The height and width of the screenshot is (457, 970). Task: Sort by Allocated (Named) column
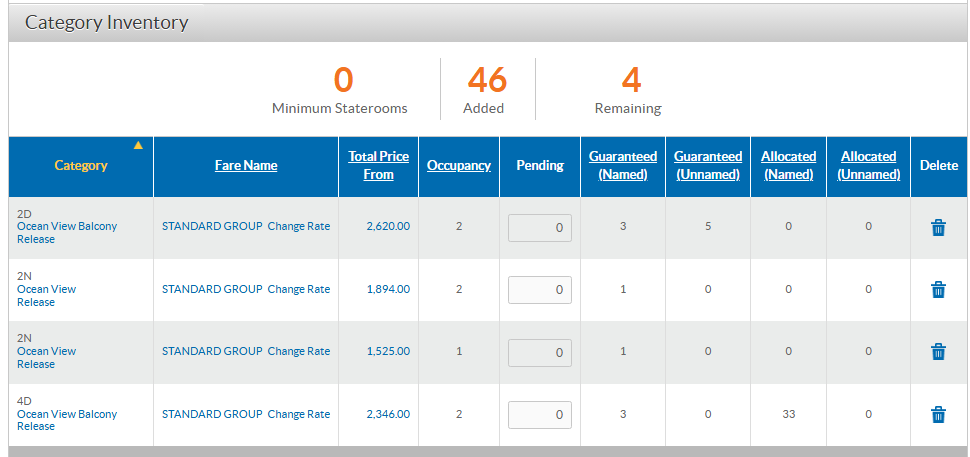pos(788,165)
